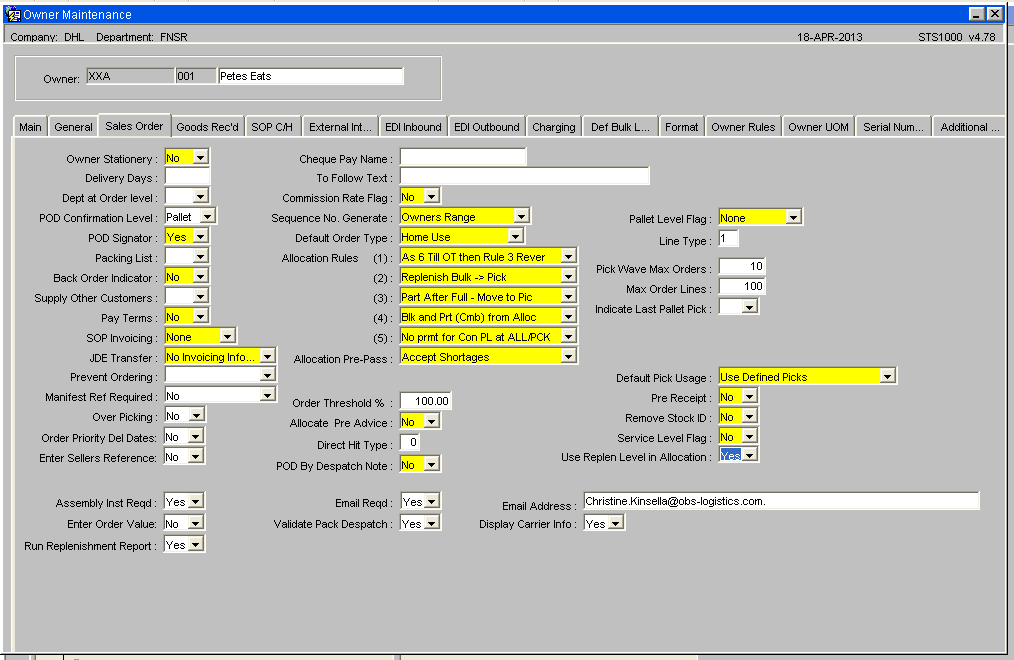Viewport: 1014px width, 660px height.
Task: Click the Cheque Pay Name field
Action: (463, 157)
